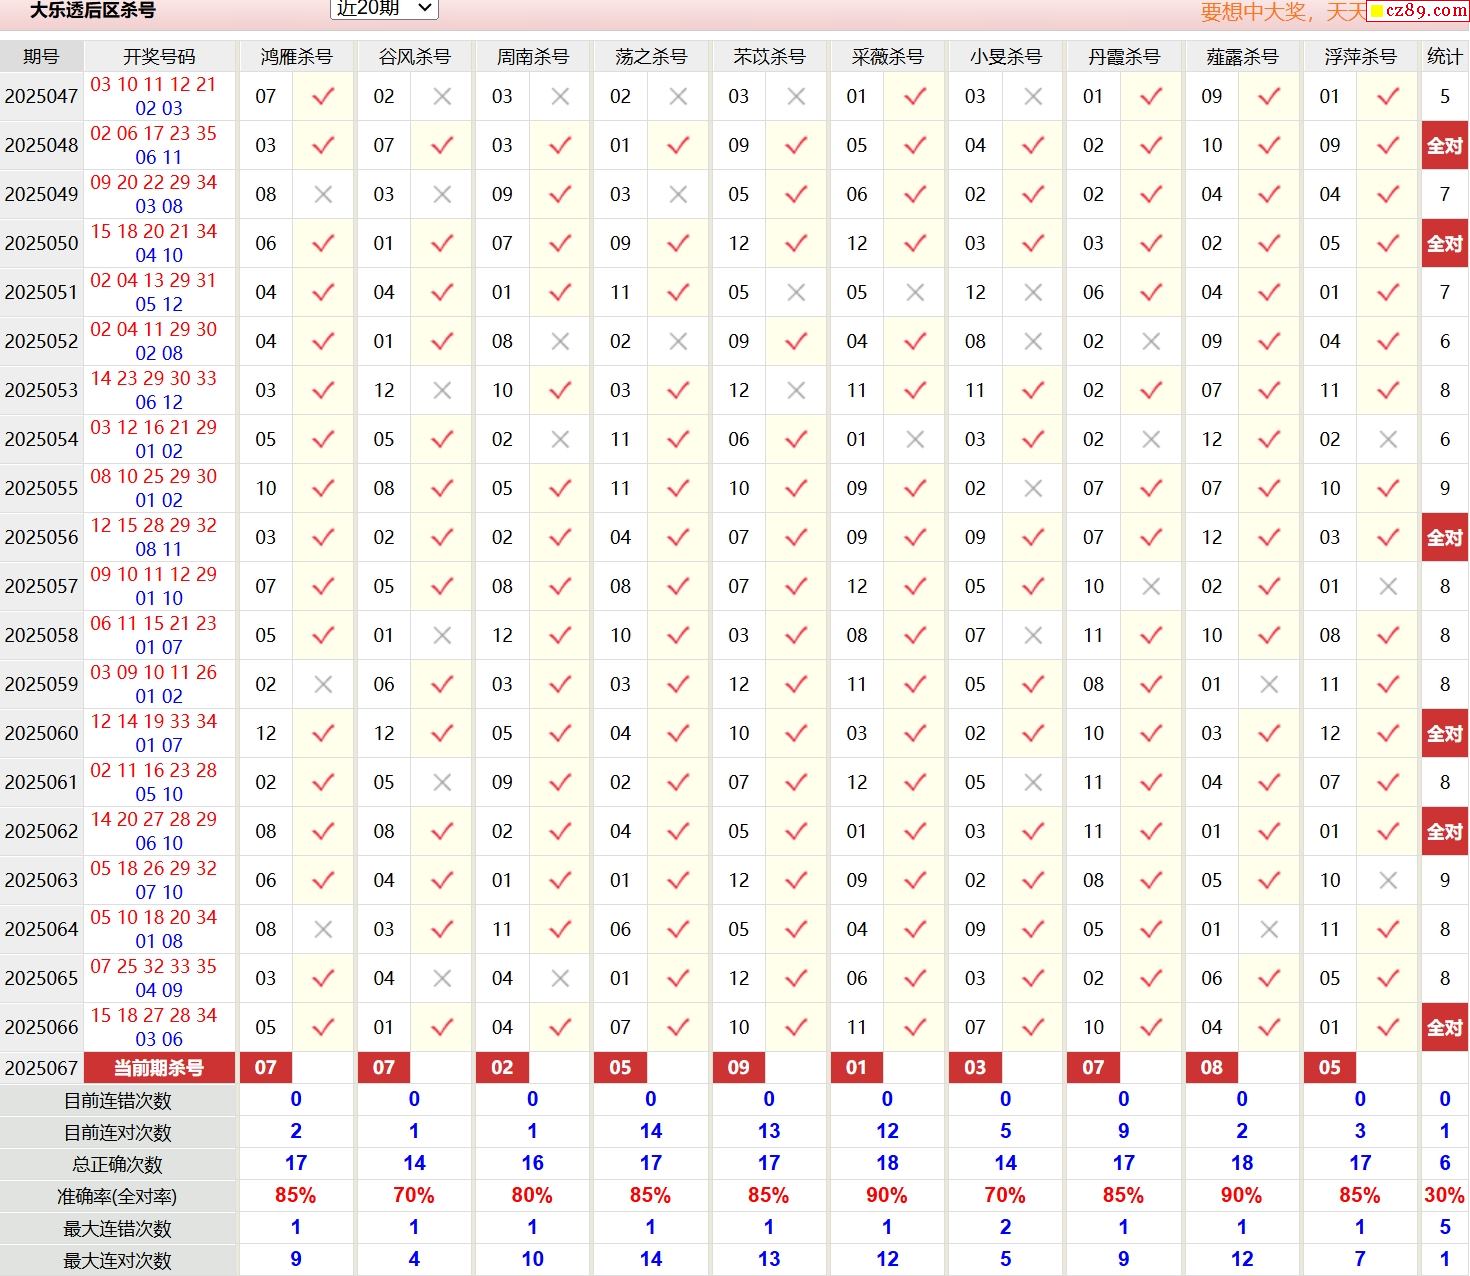The width and height of the screenshot is (1470, 1276).
Task: Click the 目前连错次数 row label
Action: click(118, 1101)
